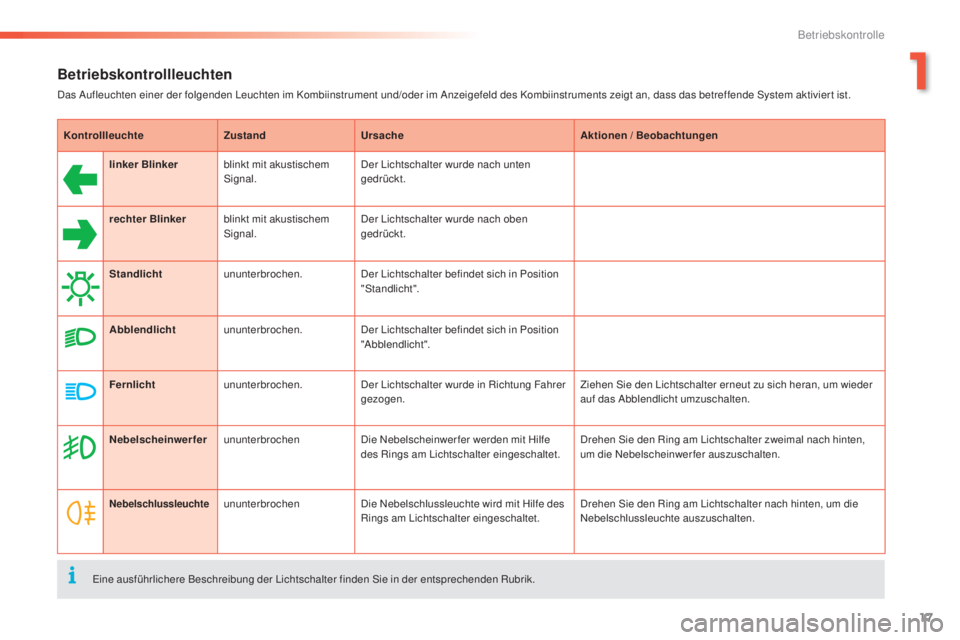Click 'blinkt mit akustischem Signal' in rechter Blinker row

[x=276, y=226]
